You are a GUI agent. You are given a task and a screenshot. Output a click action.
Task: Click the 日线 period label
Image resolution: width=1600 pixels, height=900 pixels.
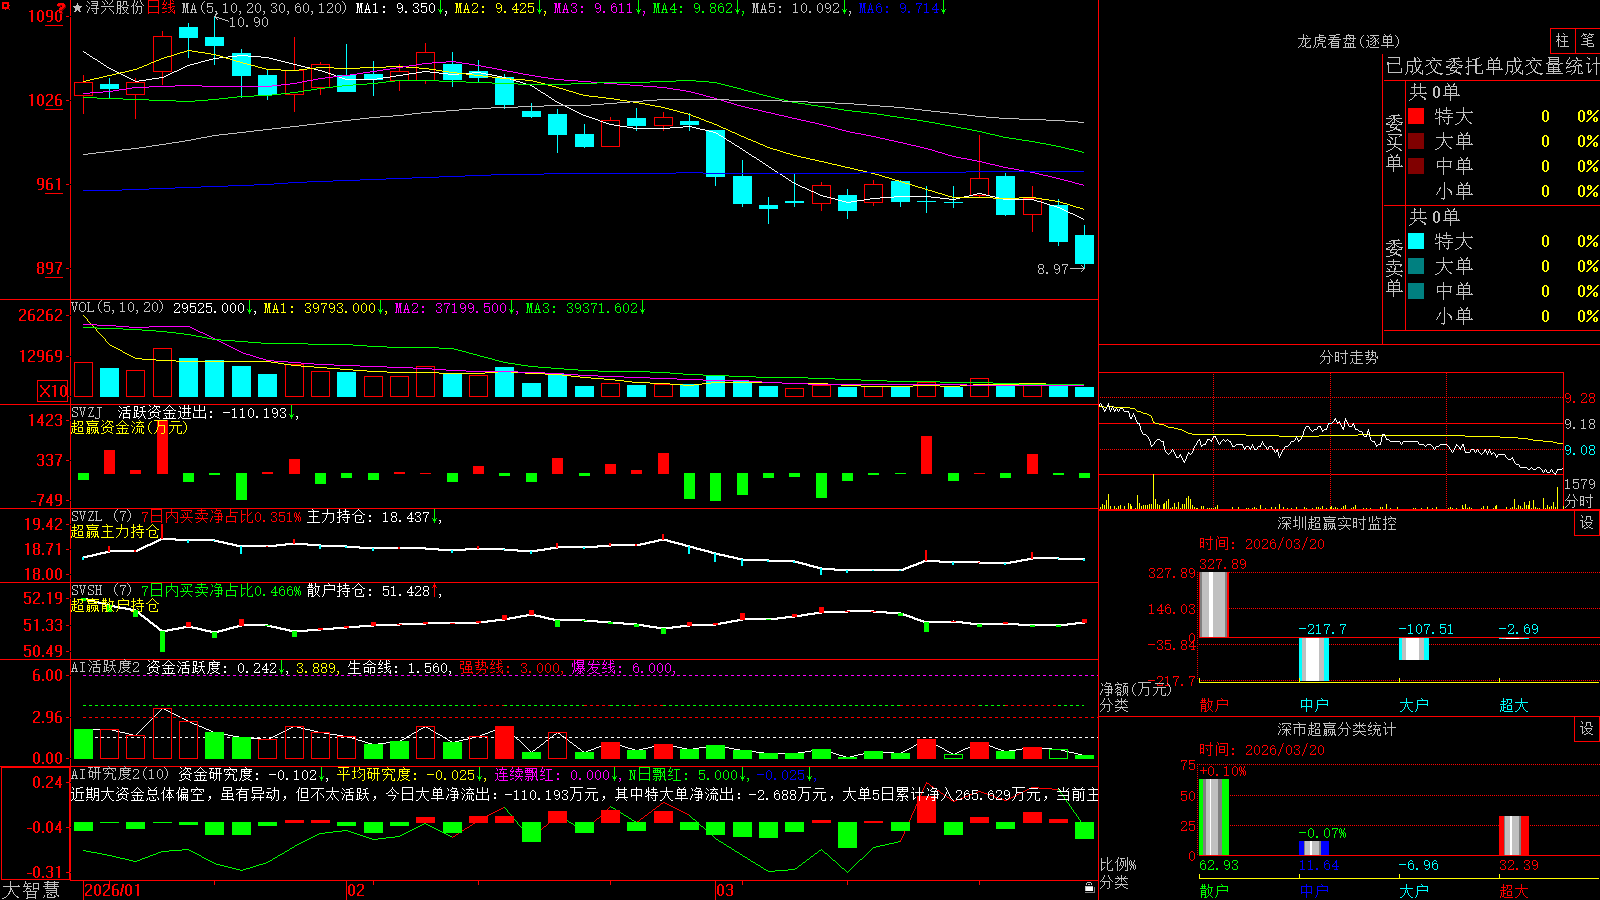tap(161, 8)
